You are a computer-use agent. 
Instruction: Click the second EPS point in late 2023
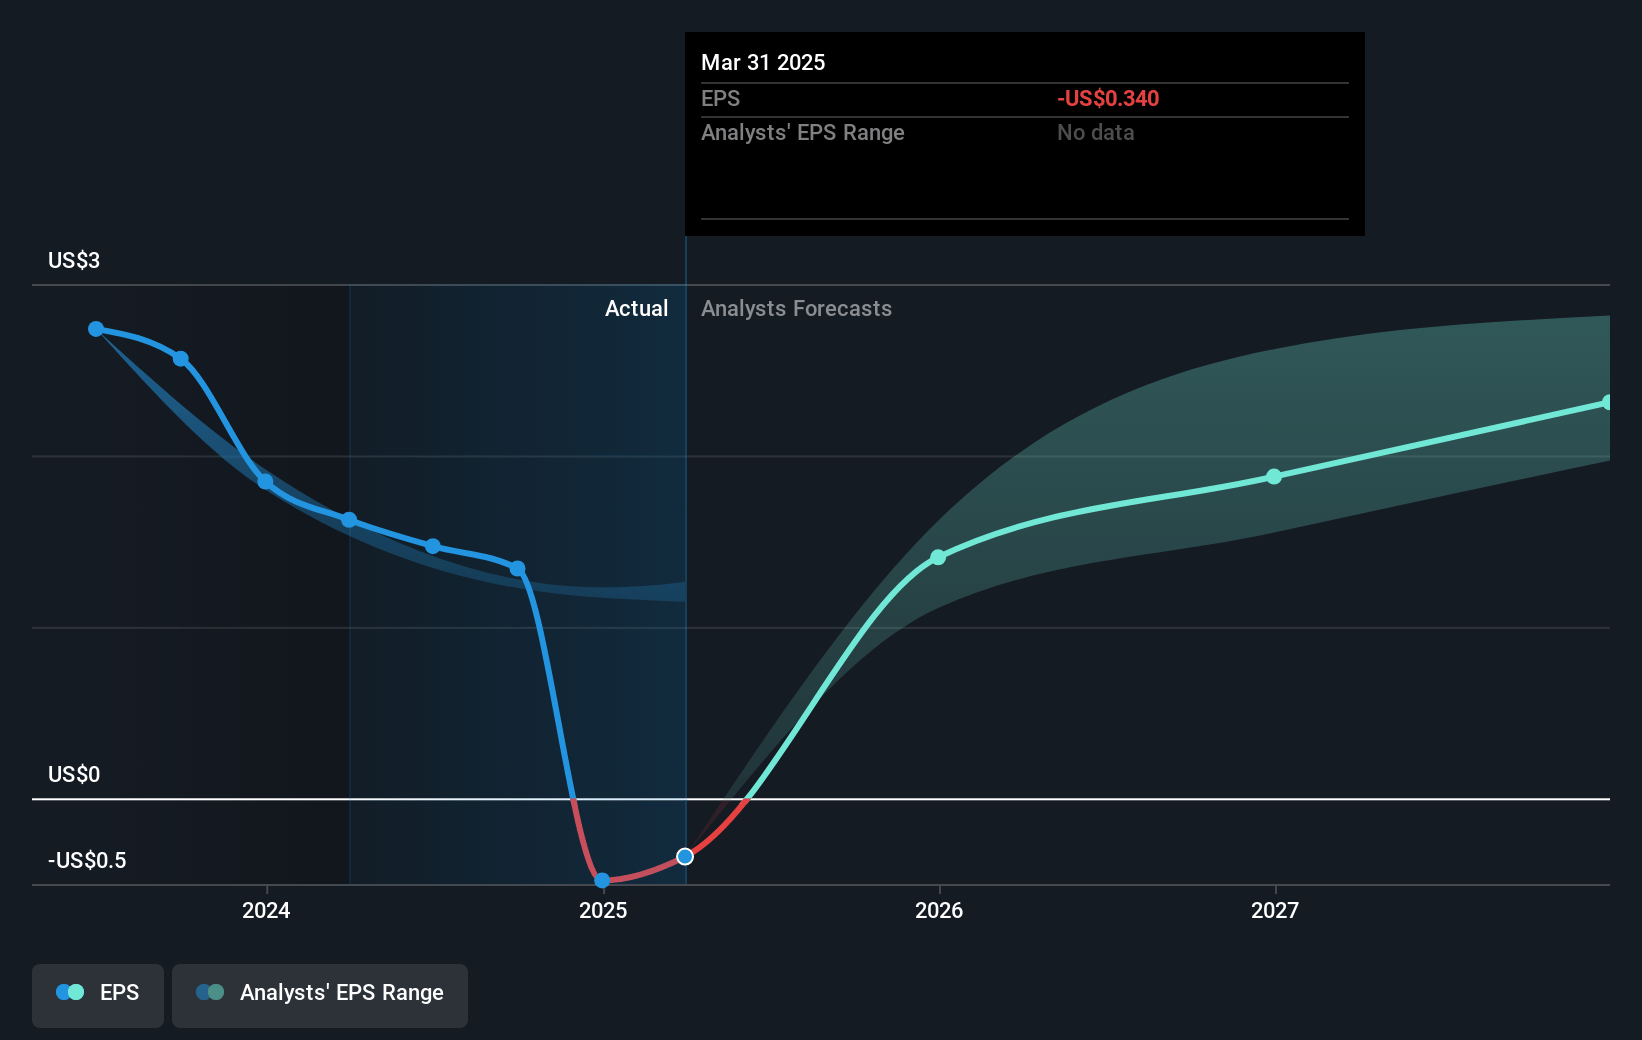[180, 358]
